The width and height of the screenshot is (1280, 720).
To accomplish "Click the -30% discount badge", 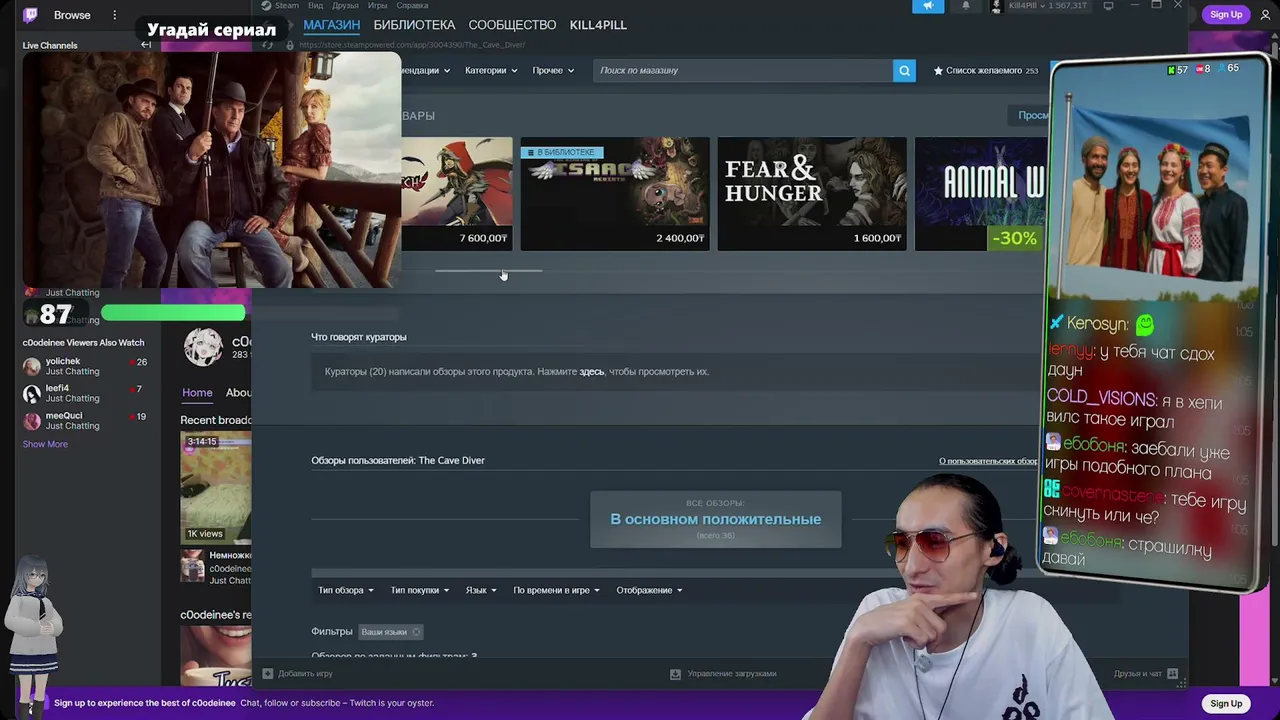I will [1014, 238].
